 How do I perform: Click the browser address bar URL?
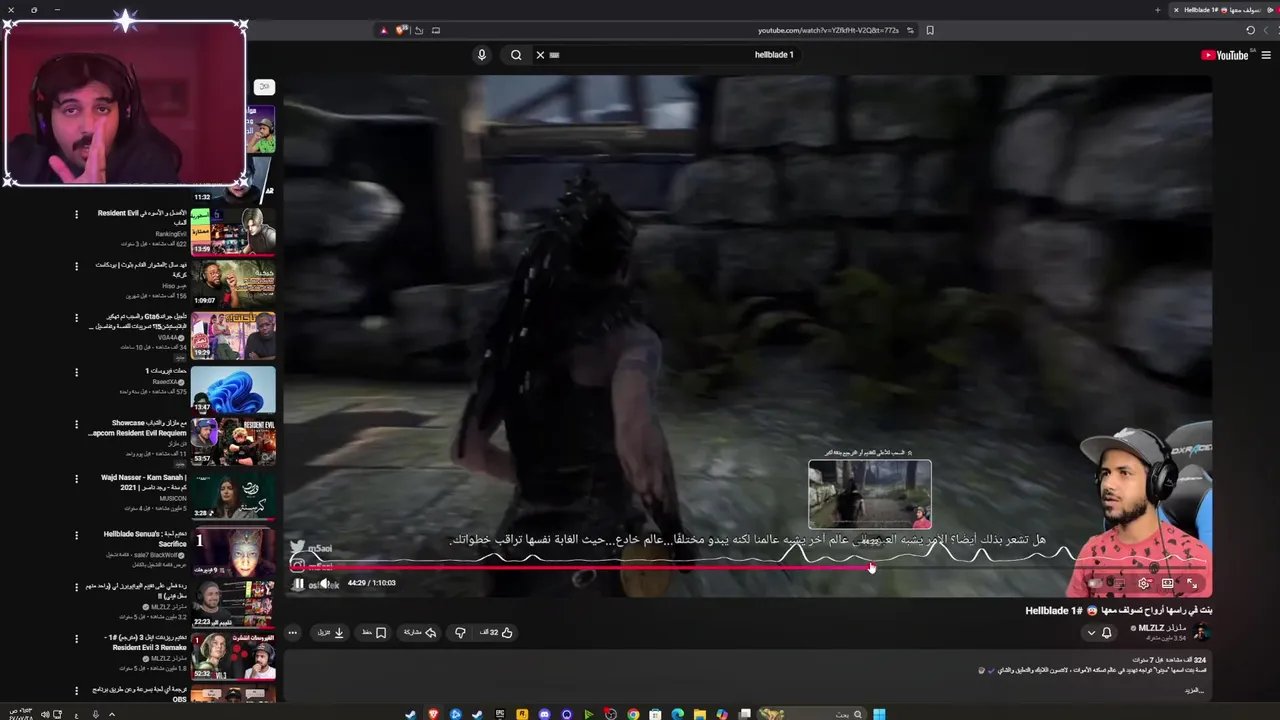click(x=828, y=30)
